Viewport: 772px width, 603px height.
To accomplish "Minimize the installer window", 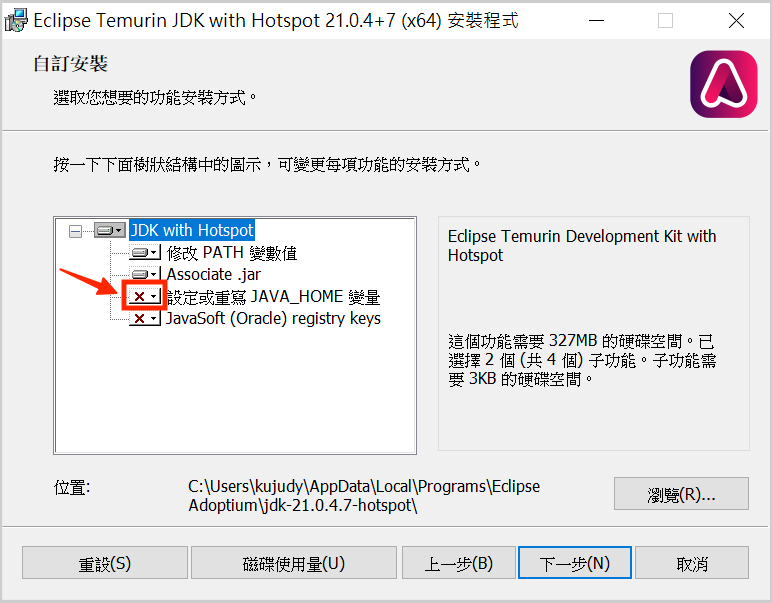I will [x=596, y=21].
